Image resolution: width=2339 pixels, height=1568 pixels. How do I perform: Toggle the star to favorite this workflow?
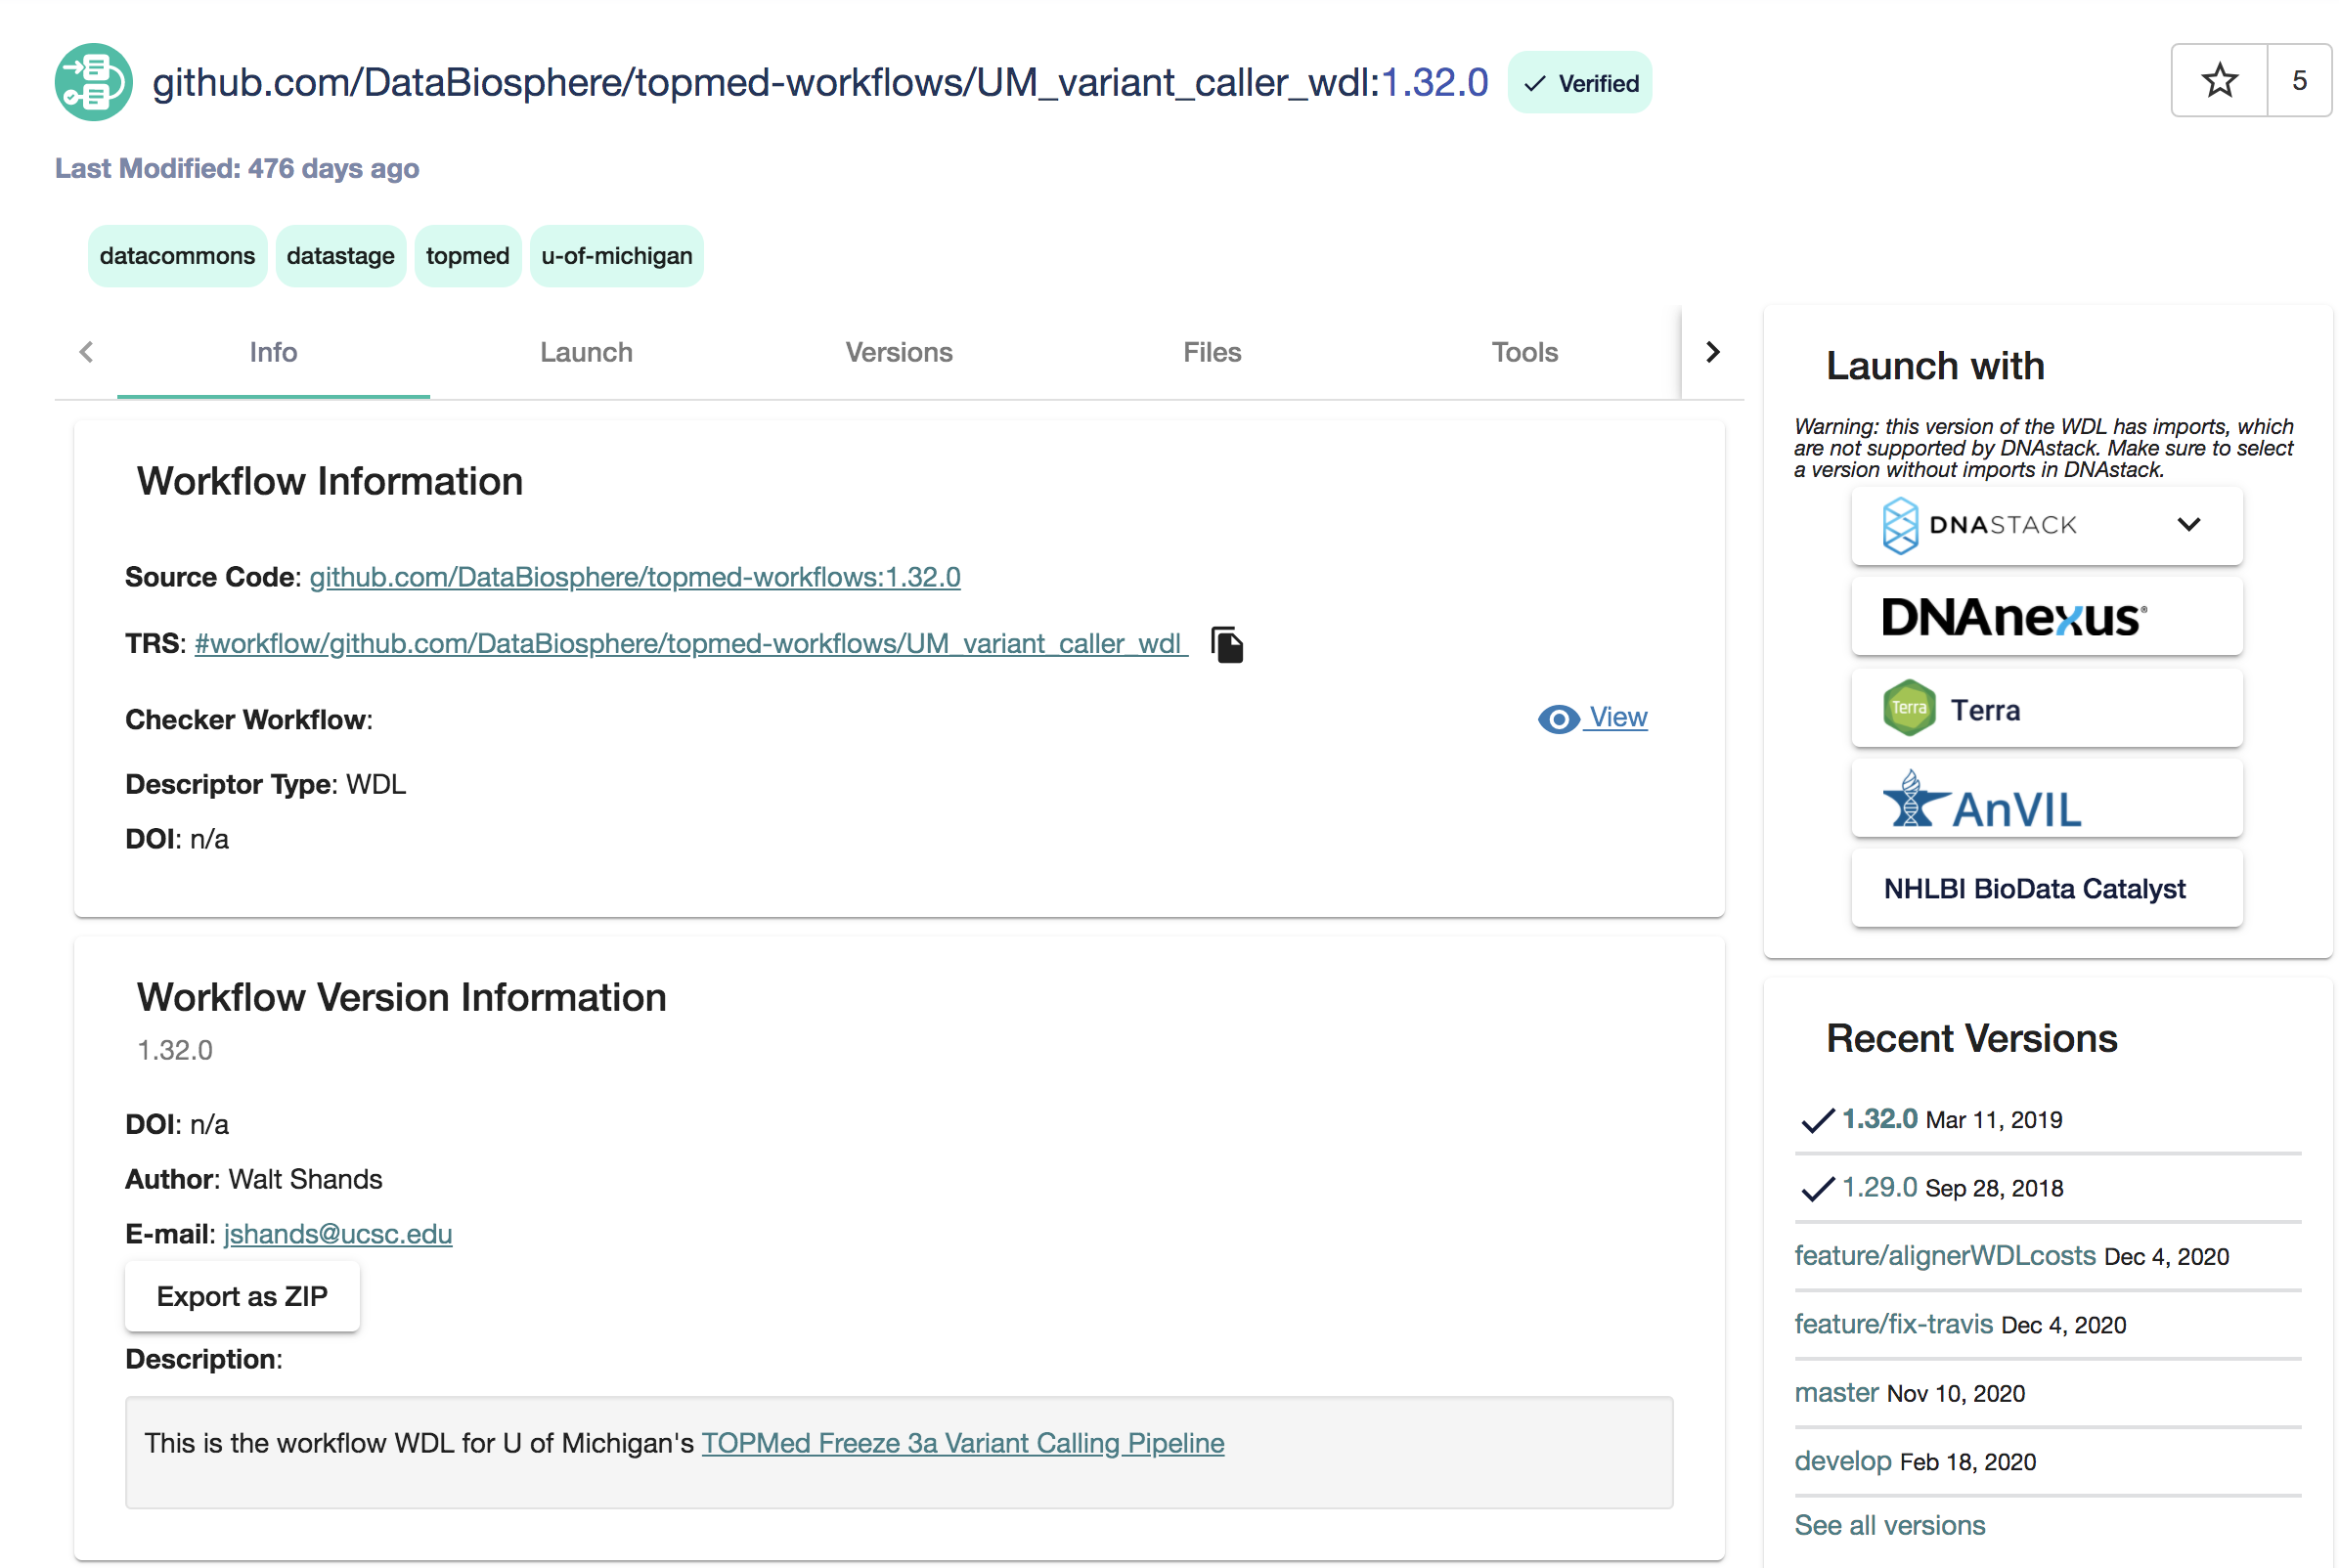2219,81
